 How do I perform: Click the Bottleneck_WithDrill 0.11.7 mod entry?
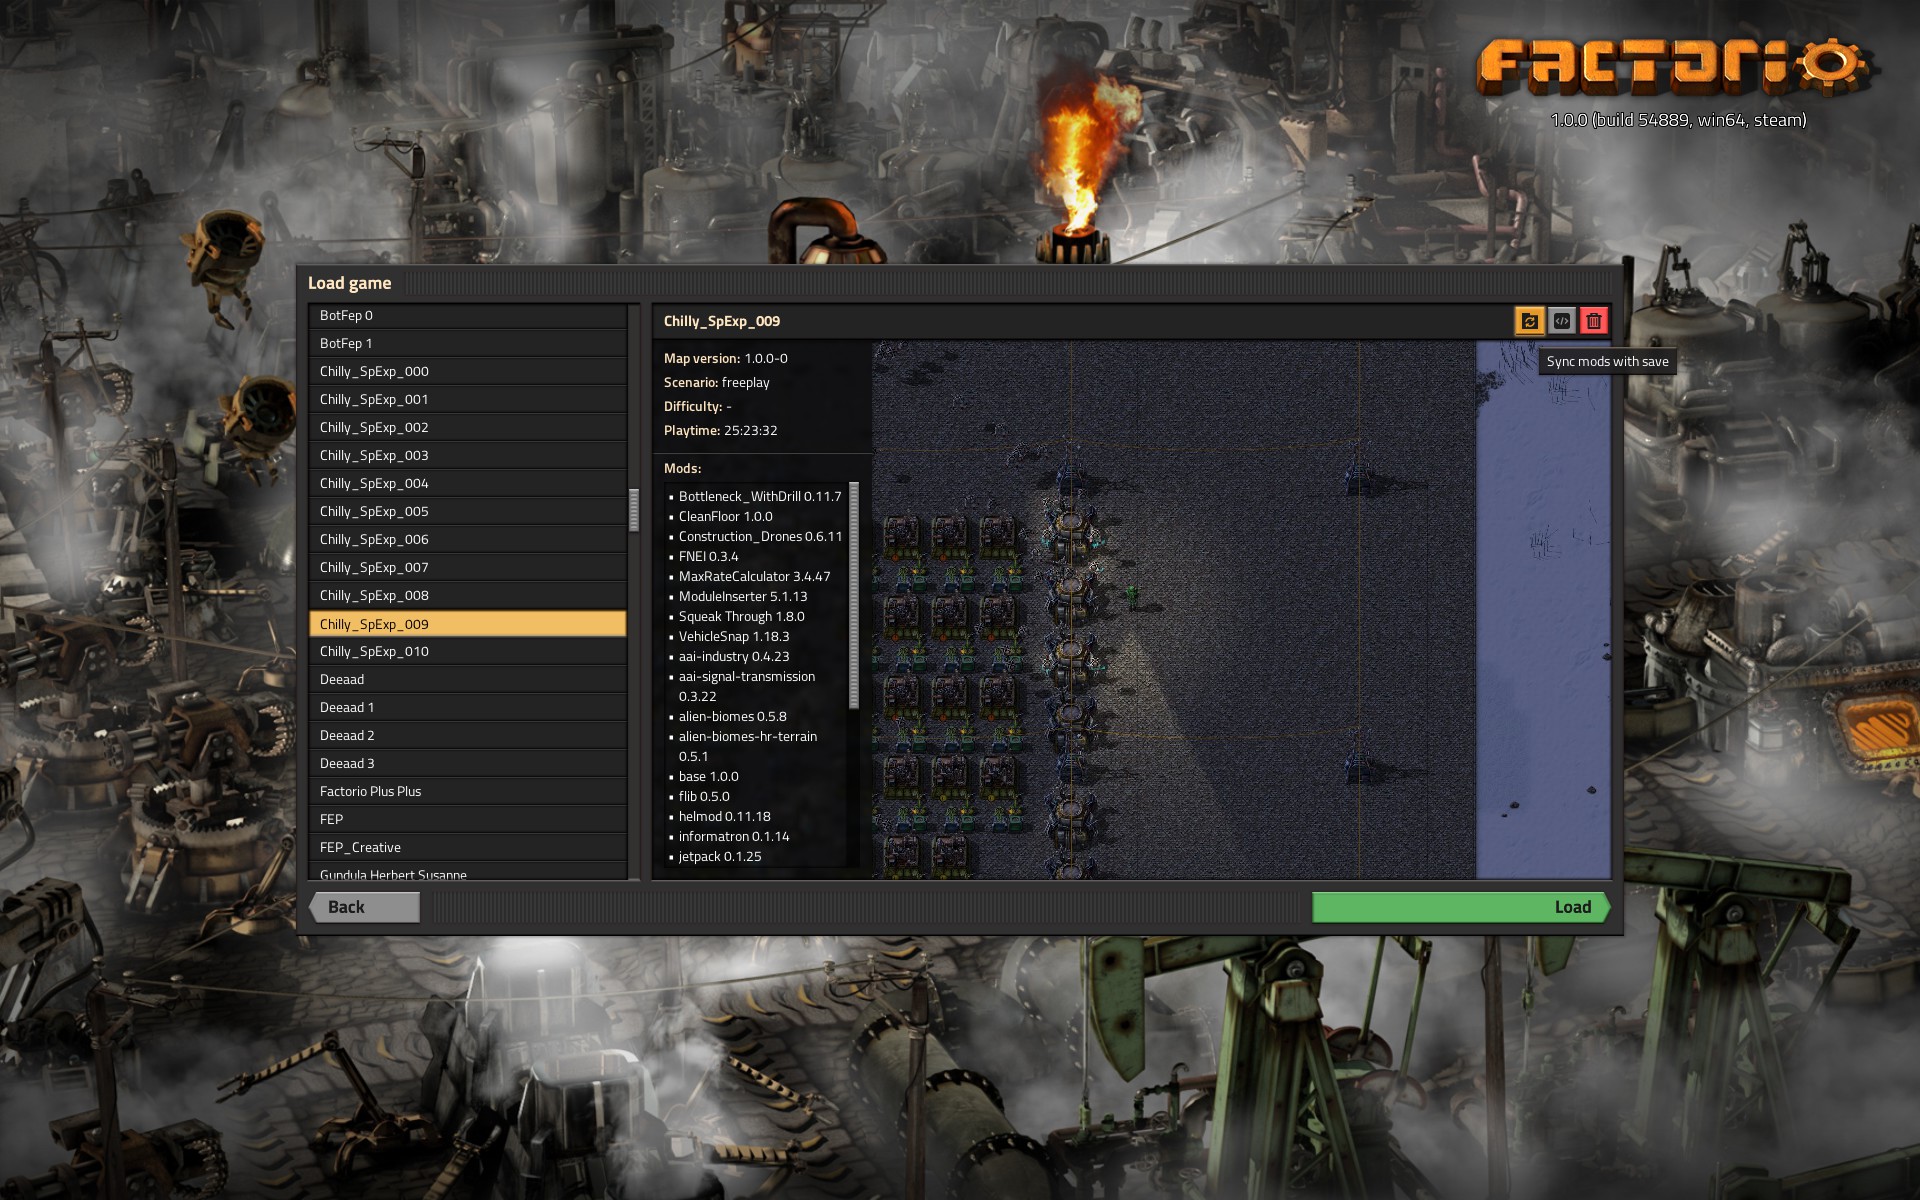(x=760, y=496)
